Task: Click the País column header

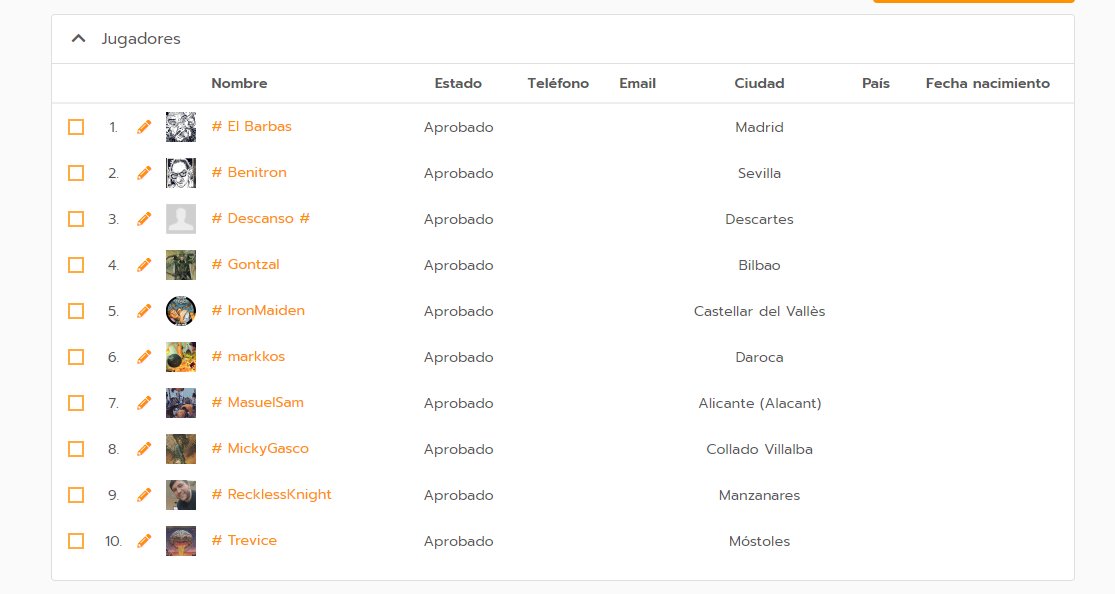Action: click(x=875, y=83)
